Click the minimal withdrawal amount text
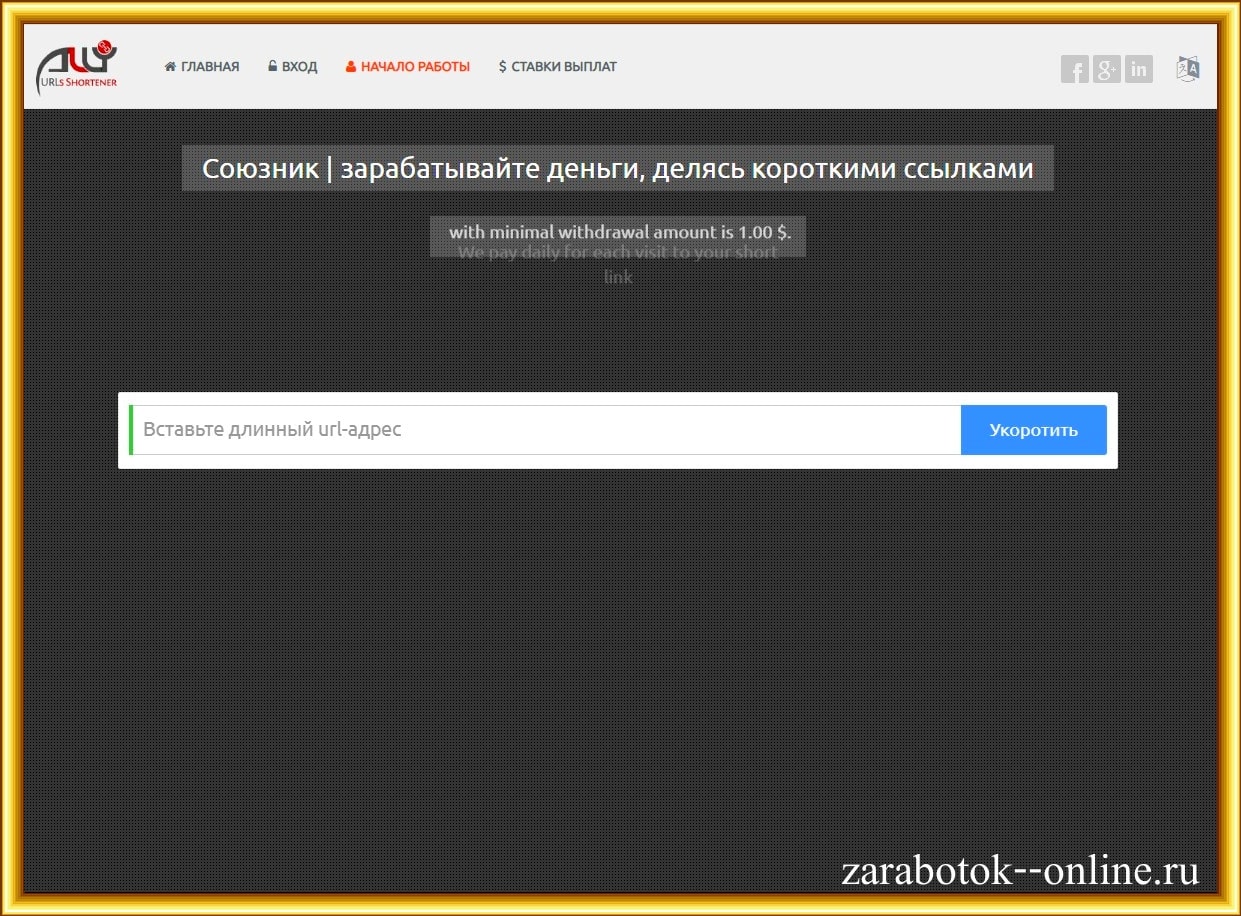The width and height of the screenshot is (1241, 916). 619,232
